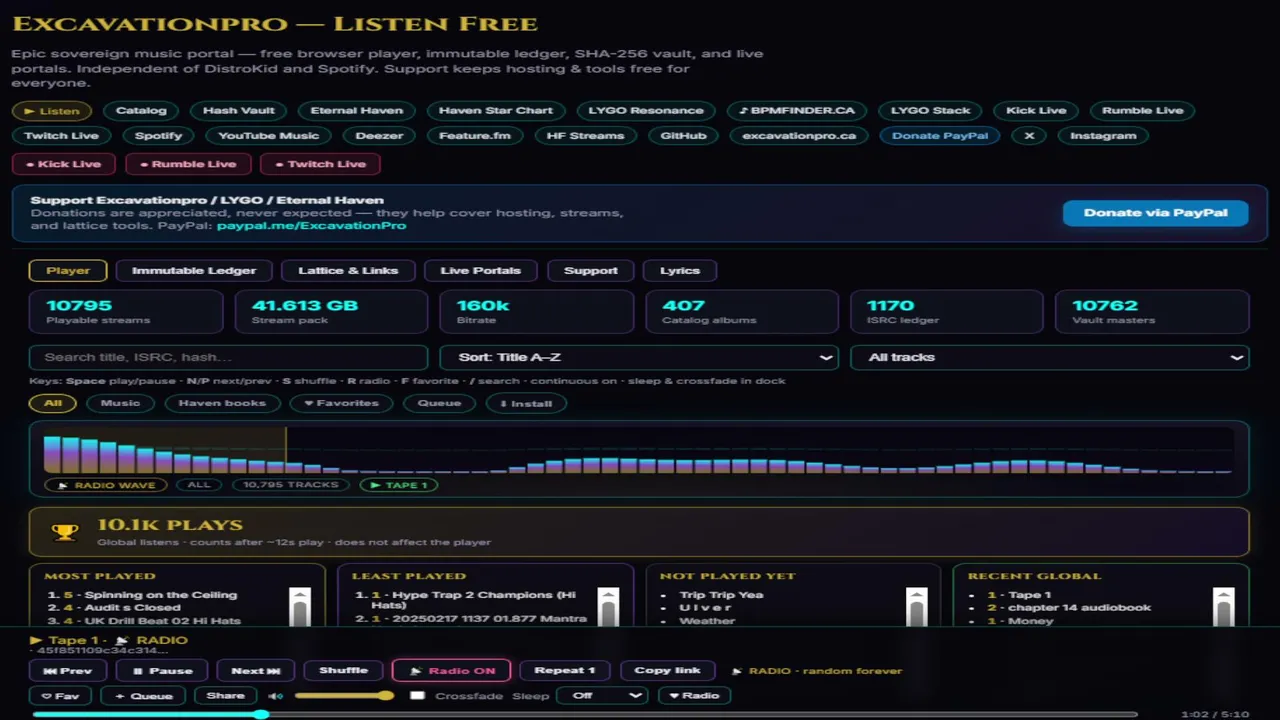
Task: Open the BPMFINDER.CA link
Action: point(797,111)
